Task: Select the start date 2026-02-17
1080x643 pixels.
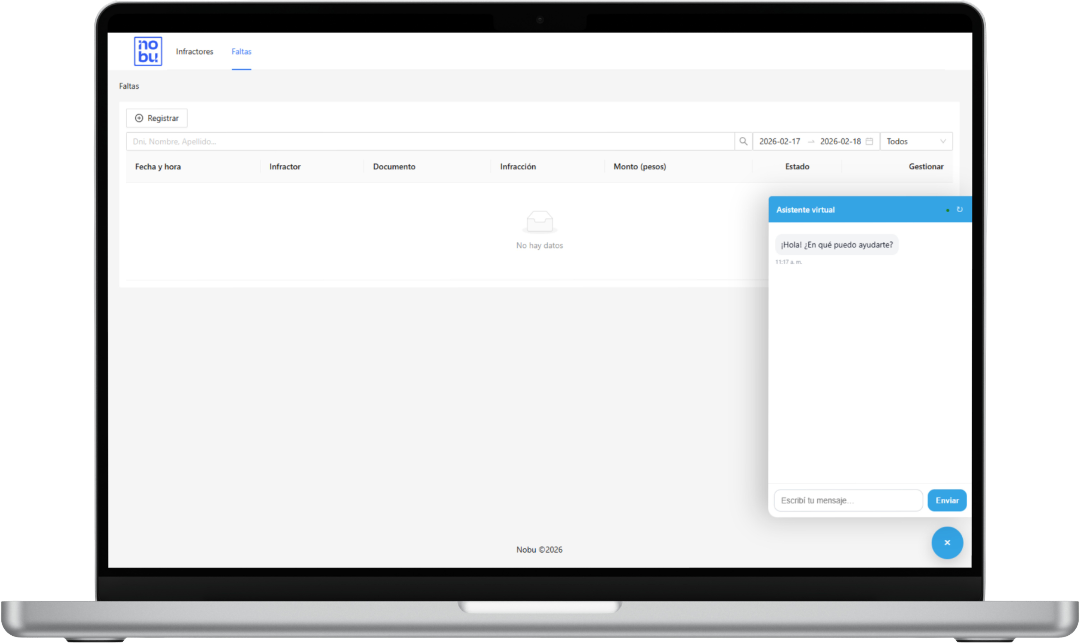Action: (780, 141)
